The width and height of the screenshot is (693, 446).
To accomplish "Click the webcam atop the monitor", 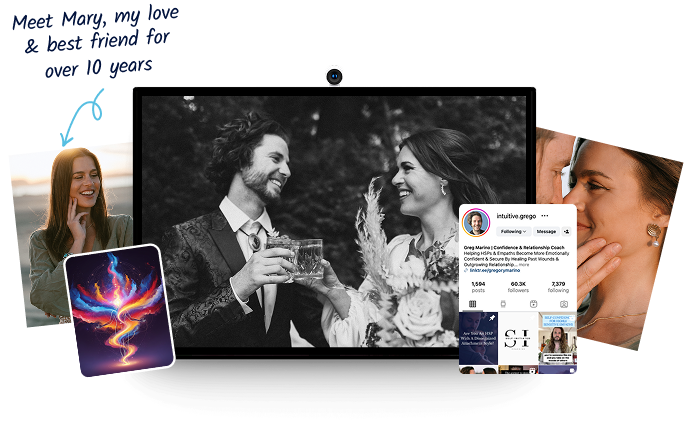I will [x=334, y=75].
